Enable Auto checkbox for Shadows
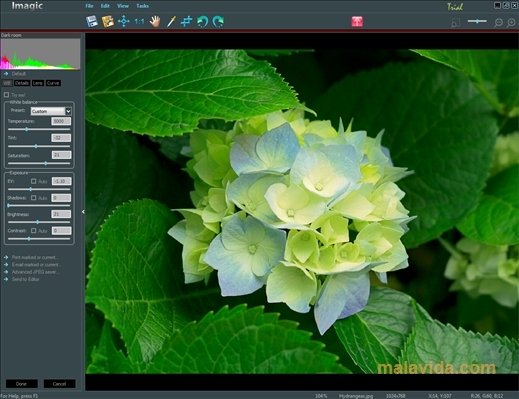Screen dimensions: 519x399 point(34,198)
